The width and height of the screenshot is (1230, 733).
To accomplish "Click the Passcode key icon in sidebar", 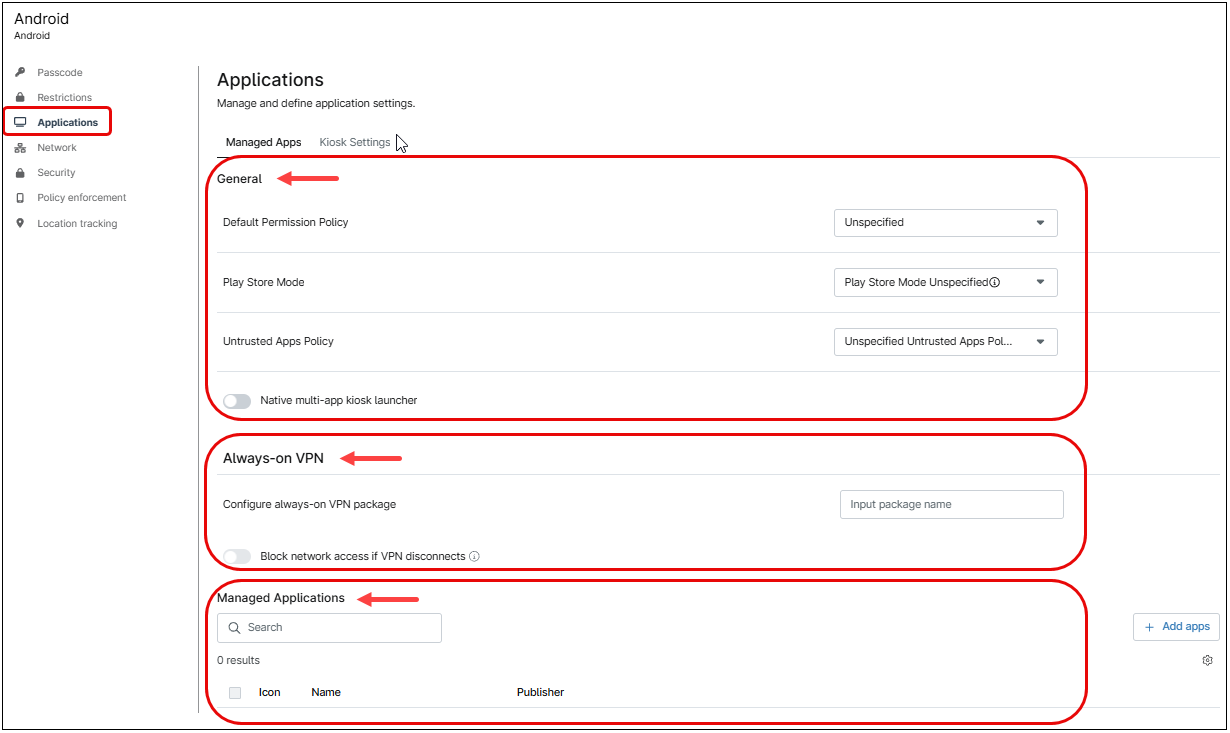I will coord(20,73).
